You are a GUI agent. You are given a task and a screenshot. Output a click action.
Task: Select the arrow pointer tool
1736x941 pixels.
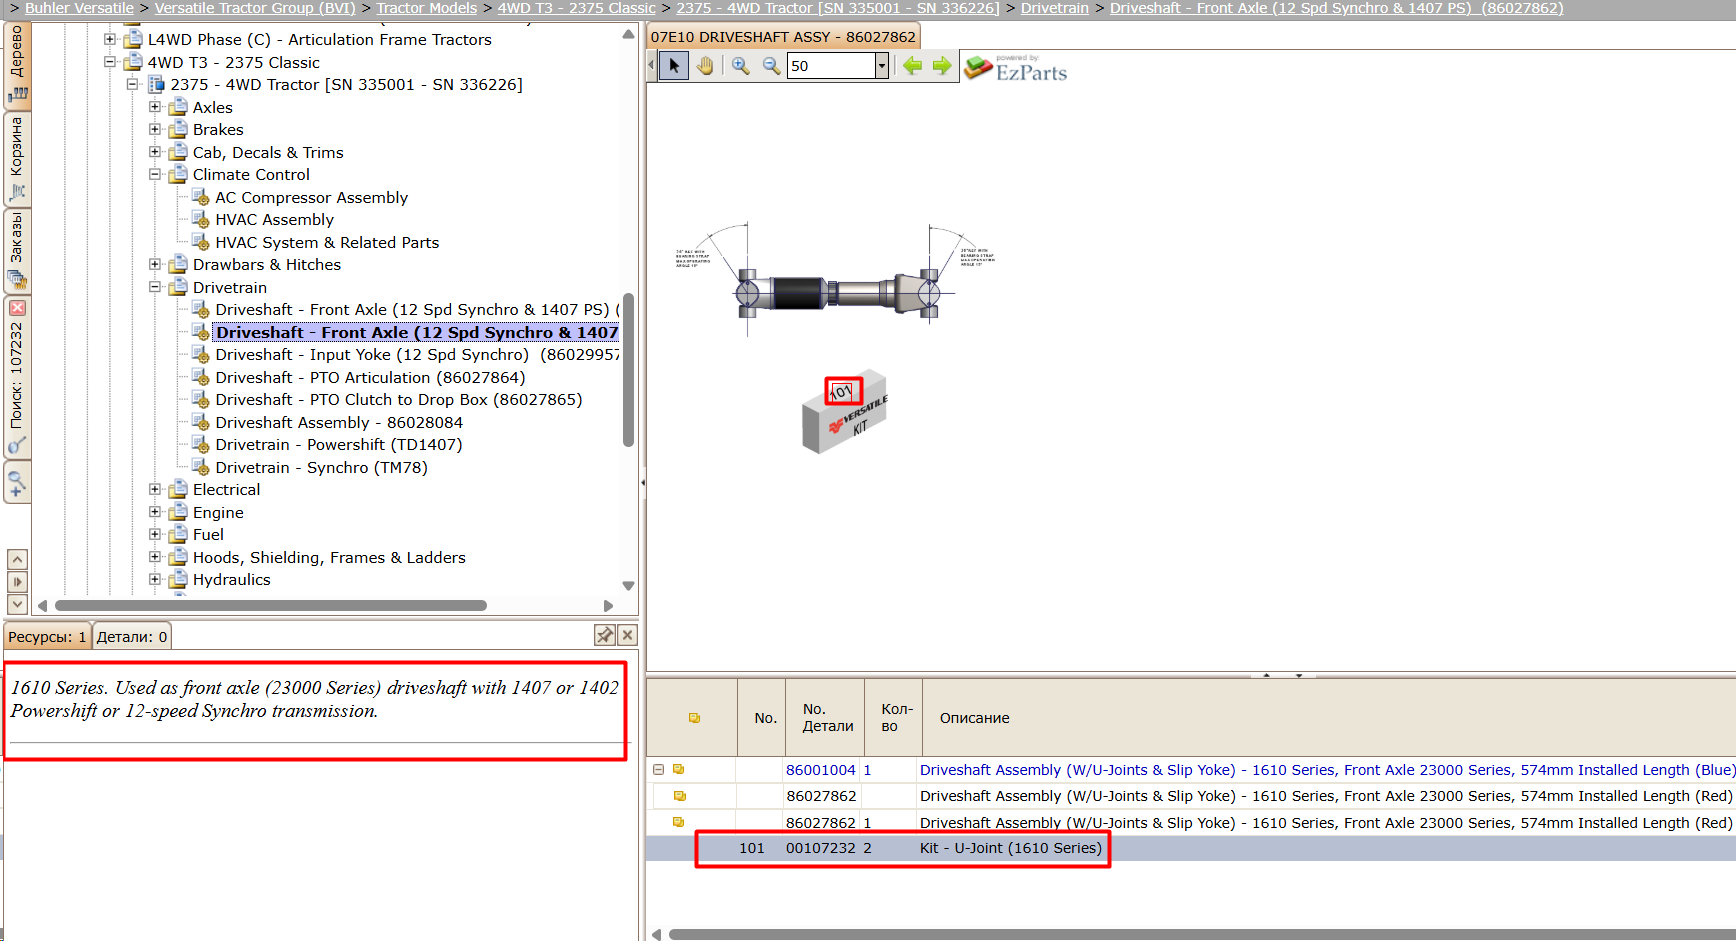[674, 66]
